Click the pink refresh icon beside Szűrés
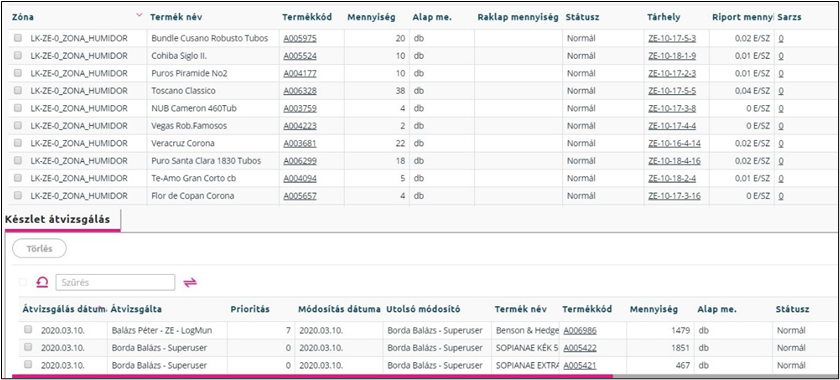Image resolution: width=840 pixels, height=380 pixels. point(42,282)
